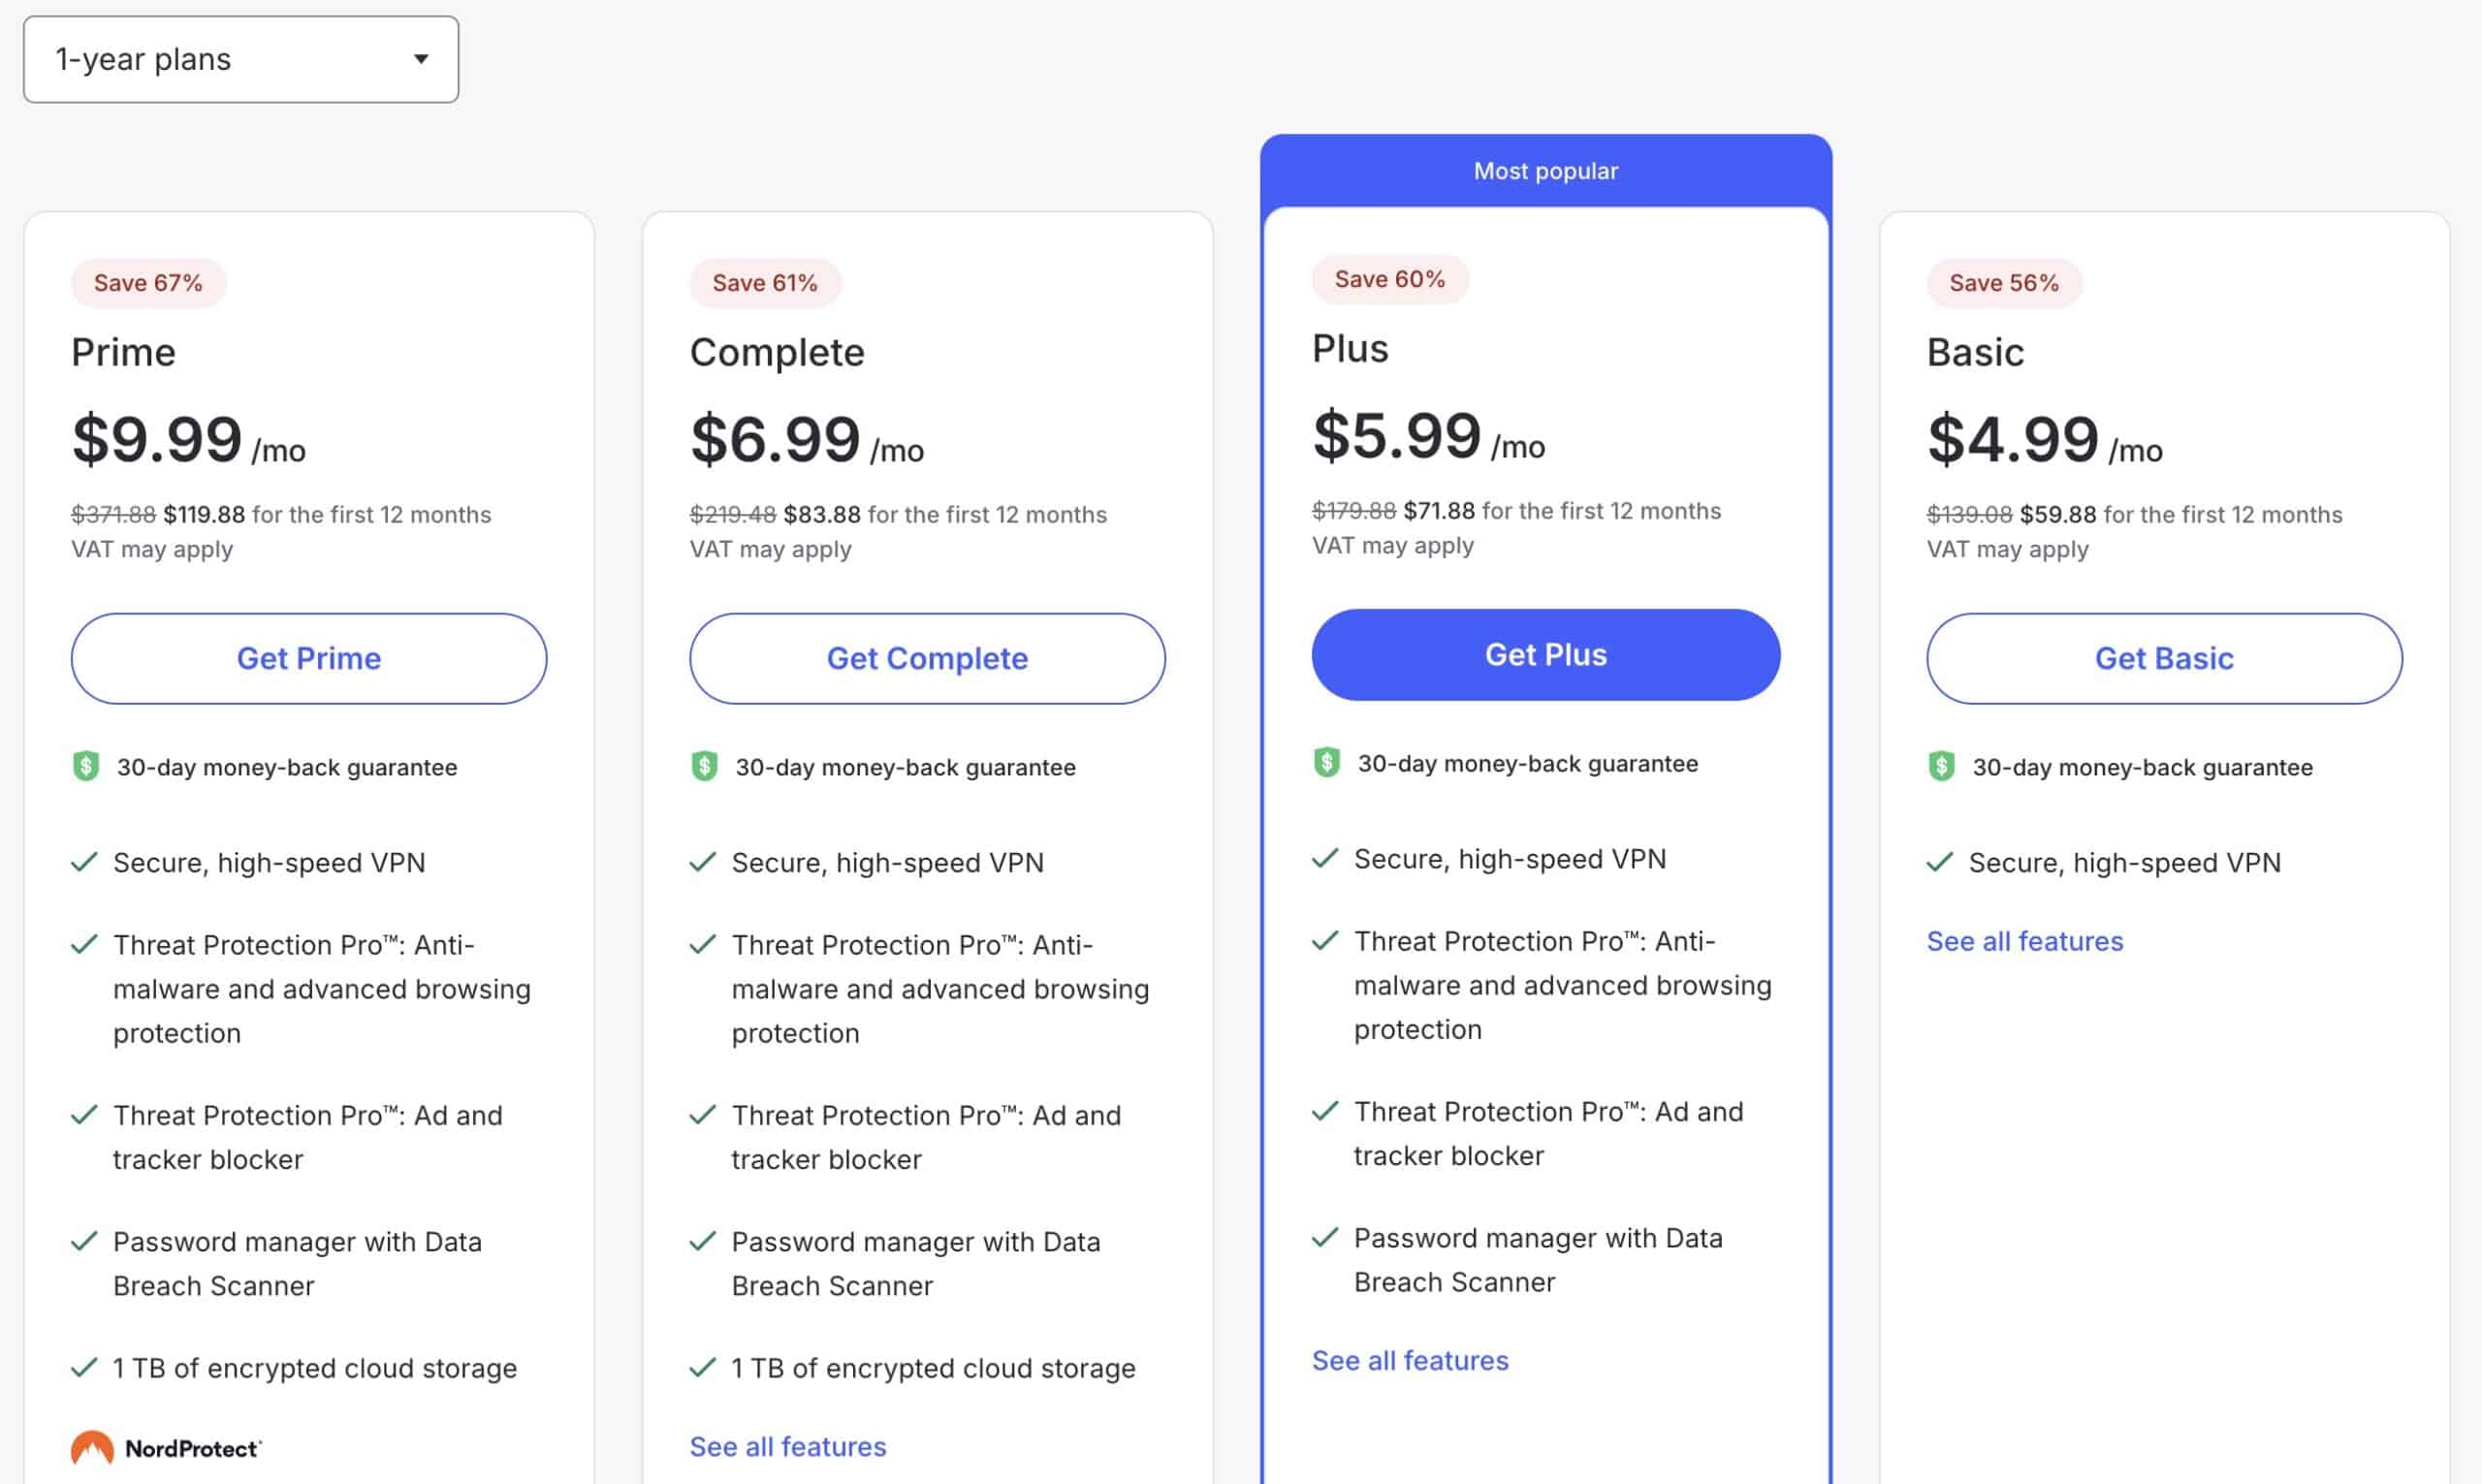Select the Get Plus button
2482x1484 pixels.
tap(1546, 654)
